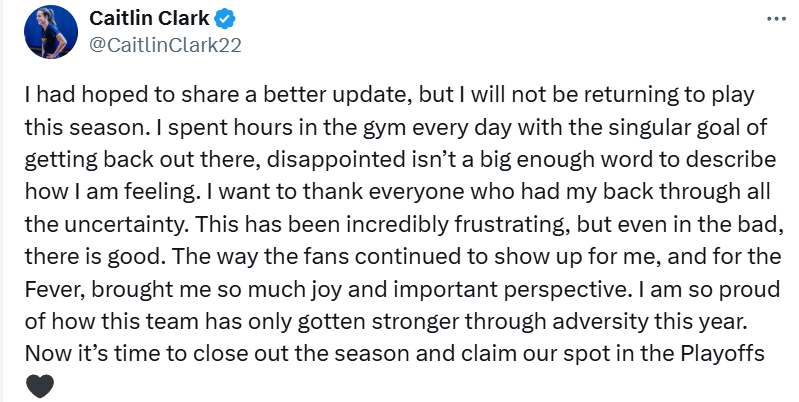Image resolution: width=799 pixels, height=402 pixels.
Task: Click Caitlin Clark's profile avatar photo
Action: 50,31
